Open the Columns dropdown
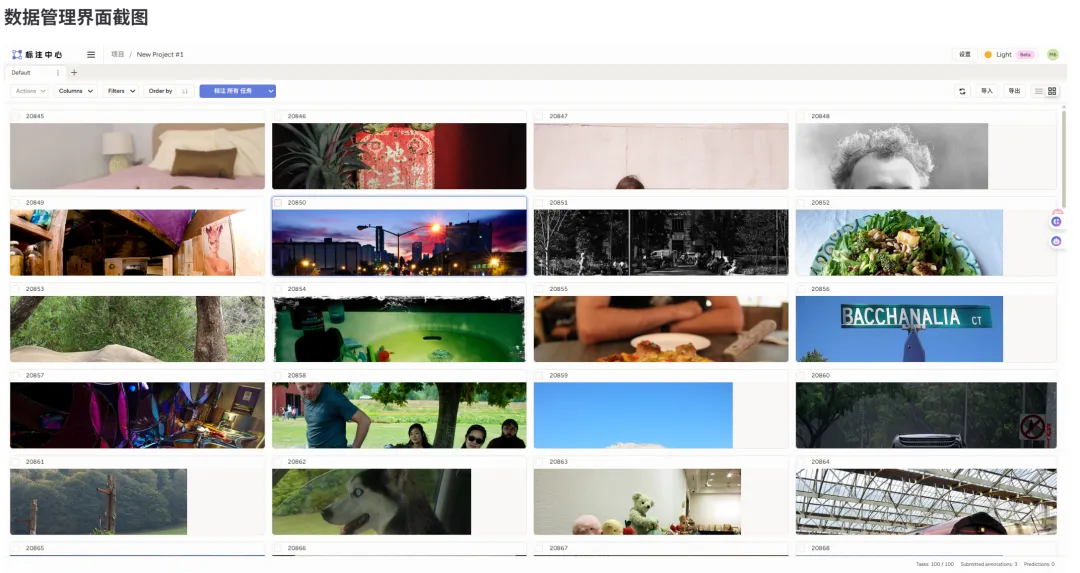 click(75, 91)
